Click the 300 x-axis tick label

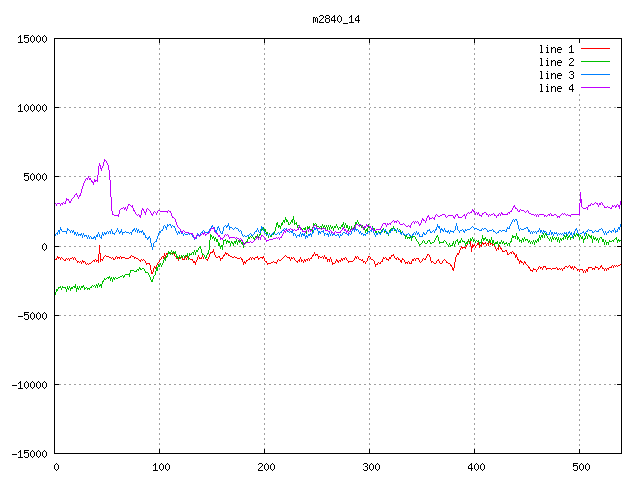[x=370, y=467]
